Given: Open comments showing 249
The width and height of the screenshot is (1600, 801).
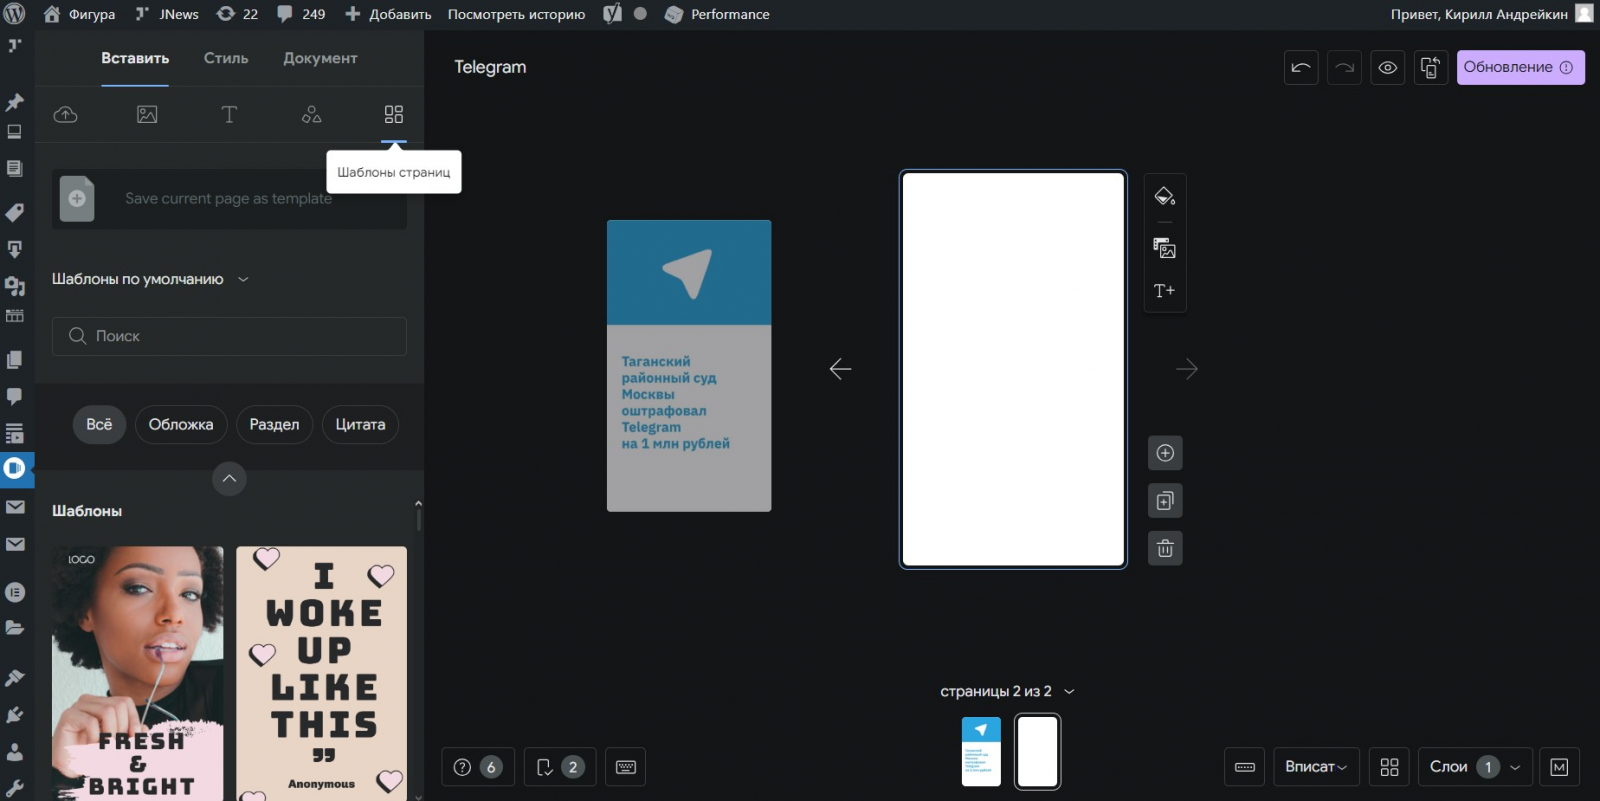Looking at the screenshot, I should (x=301, y=14).
